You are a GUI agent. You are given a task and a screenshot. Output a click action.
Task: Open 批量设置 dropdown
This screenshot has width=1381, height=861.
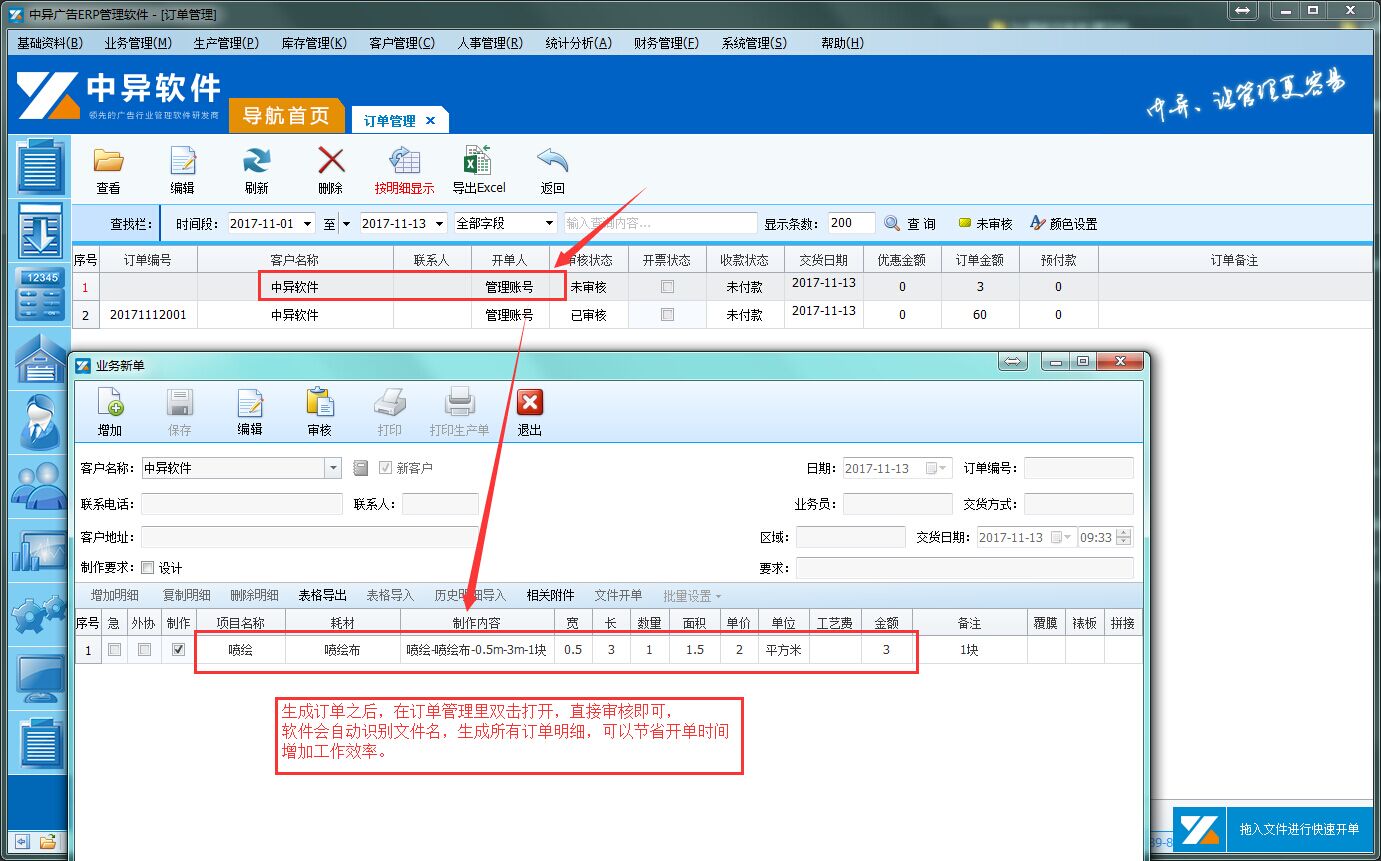coord(692,596)
